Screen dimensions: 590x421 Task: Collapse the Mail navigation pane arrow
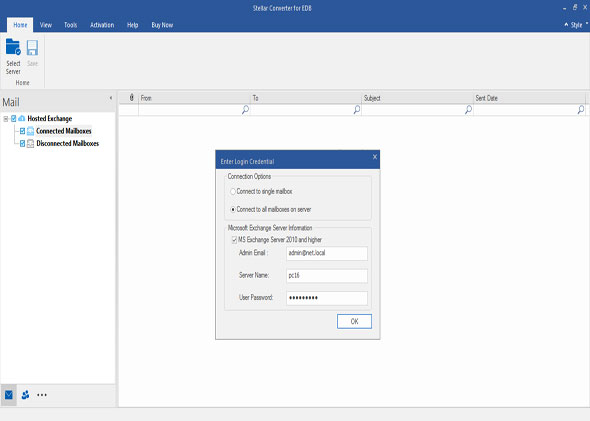click(111, 98)
